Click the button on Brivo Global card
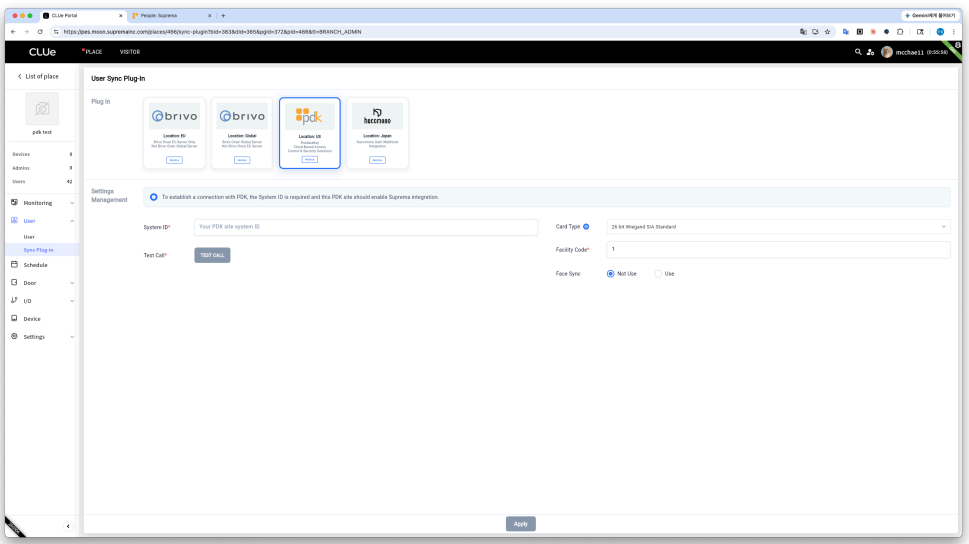The height and width of the screenshot is (544, 969). 242,160
